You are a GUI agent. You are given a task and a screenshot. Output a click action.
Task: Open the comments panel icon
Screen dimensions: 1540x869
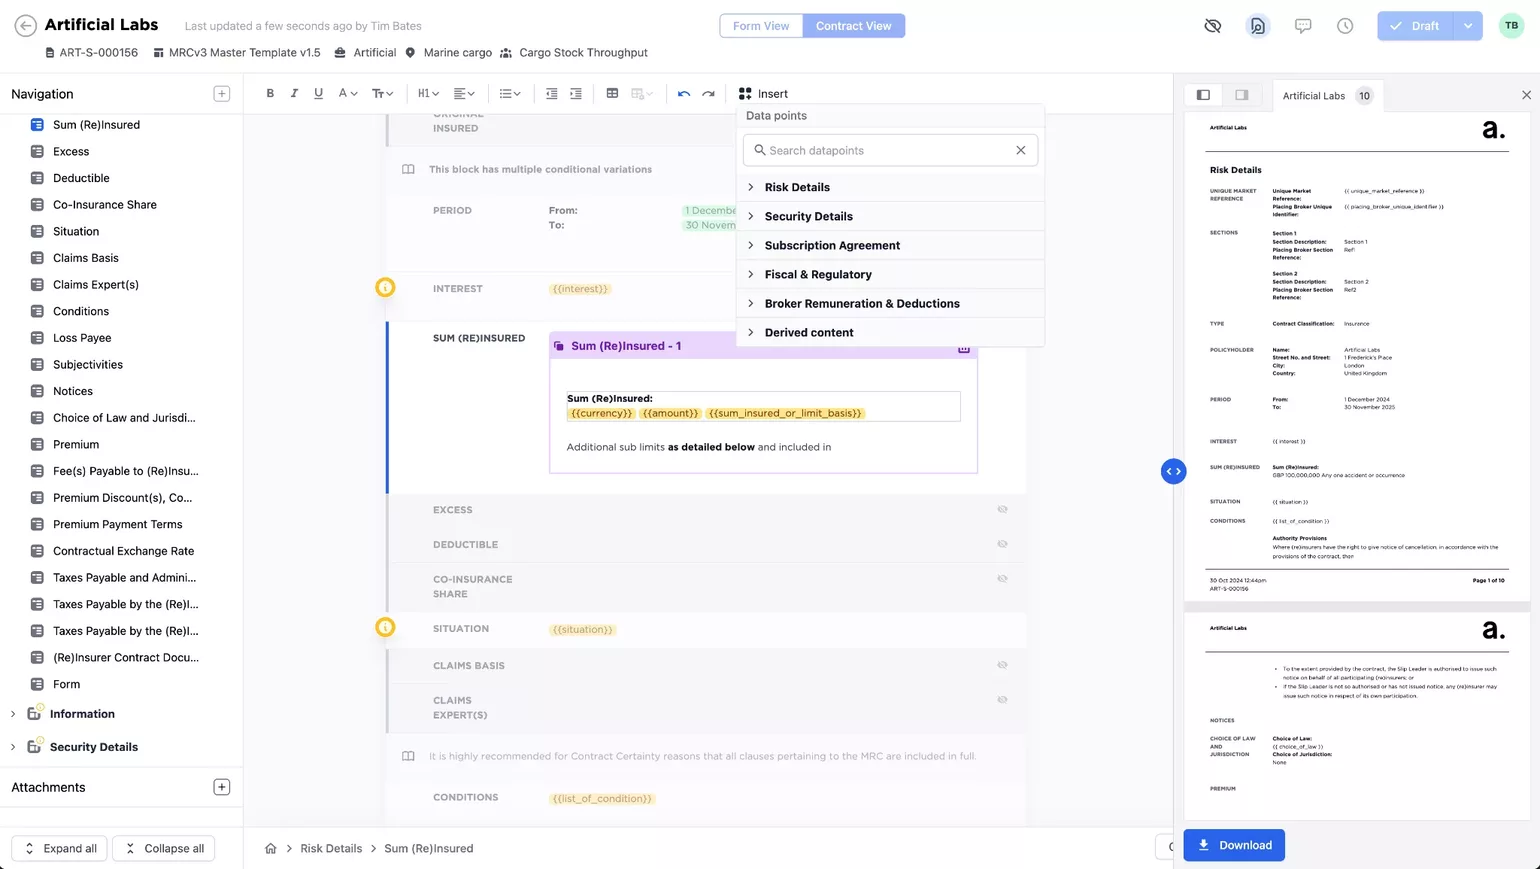pos(1302,26)
